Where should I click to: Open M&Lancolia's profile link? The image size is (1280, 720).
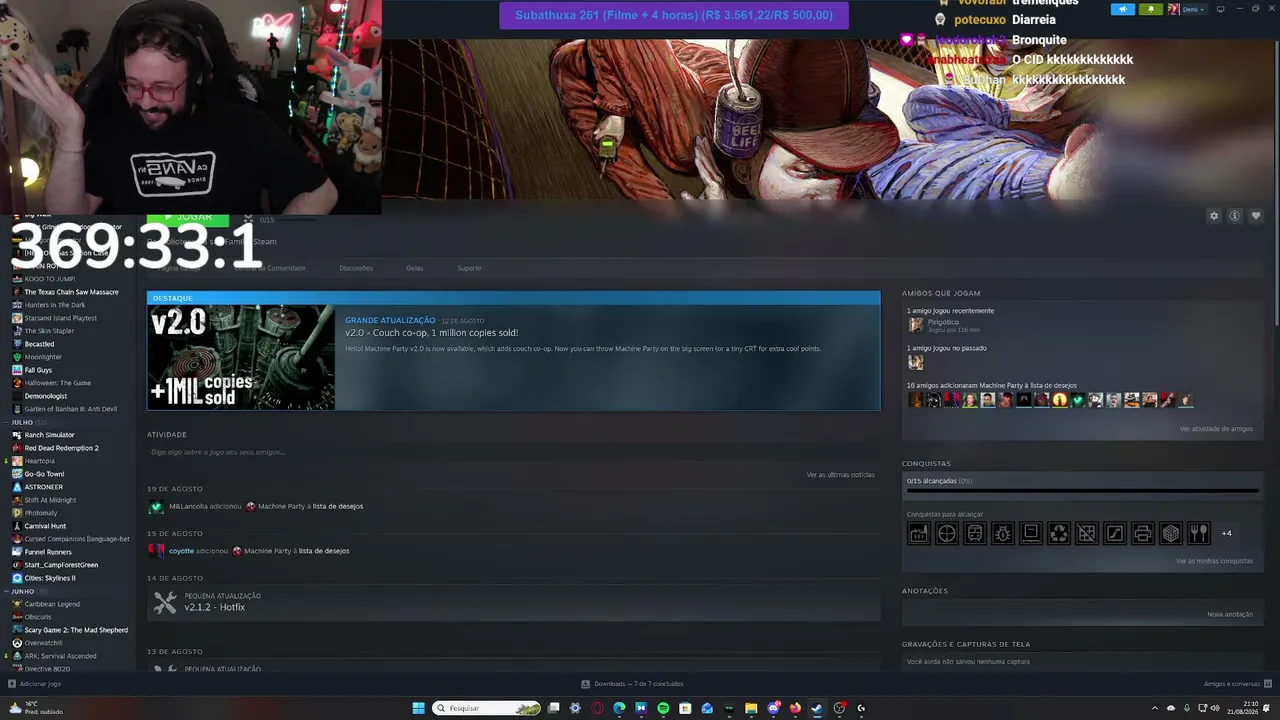(188, 506)
